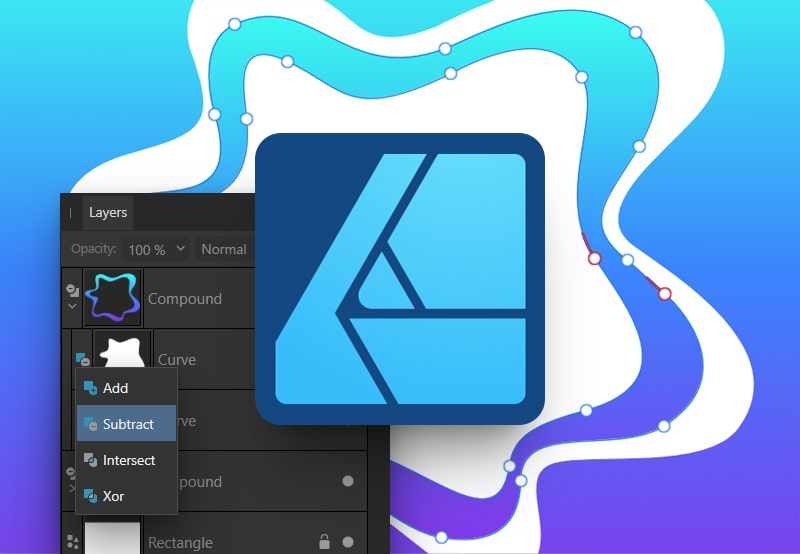Image resolution: width=800 pixels, height=554 pixels.
Task: Select the Curve layer name
Action: pyautogui.click(x=177, y=360)
